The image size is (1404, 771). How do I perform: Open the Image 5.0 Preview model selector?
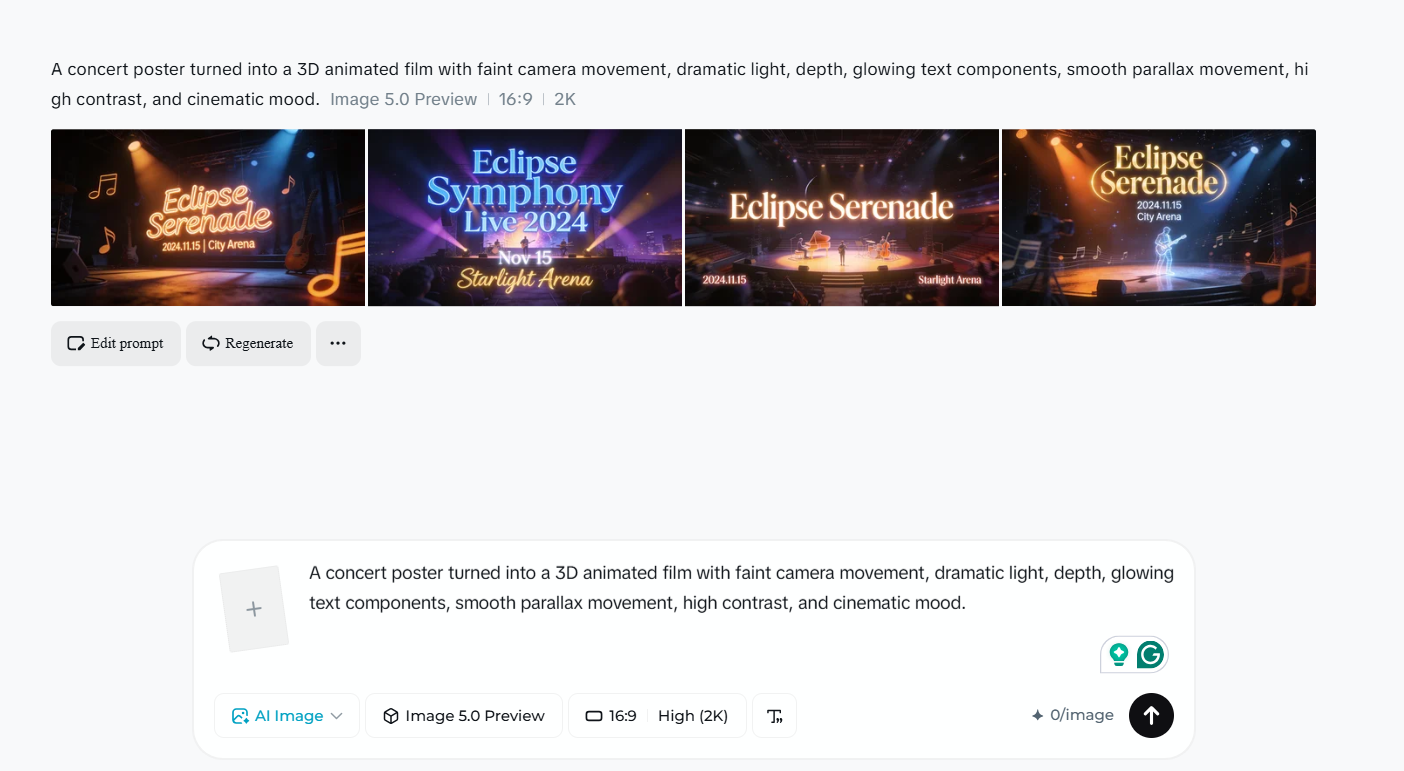click(464, 716)
